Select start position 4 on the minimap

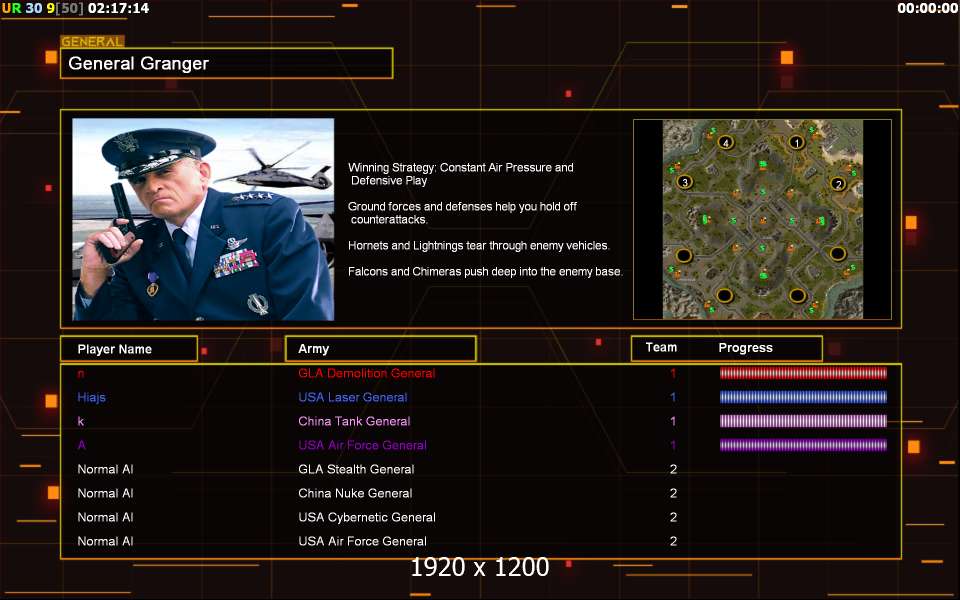[726, 143]
